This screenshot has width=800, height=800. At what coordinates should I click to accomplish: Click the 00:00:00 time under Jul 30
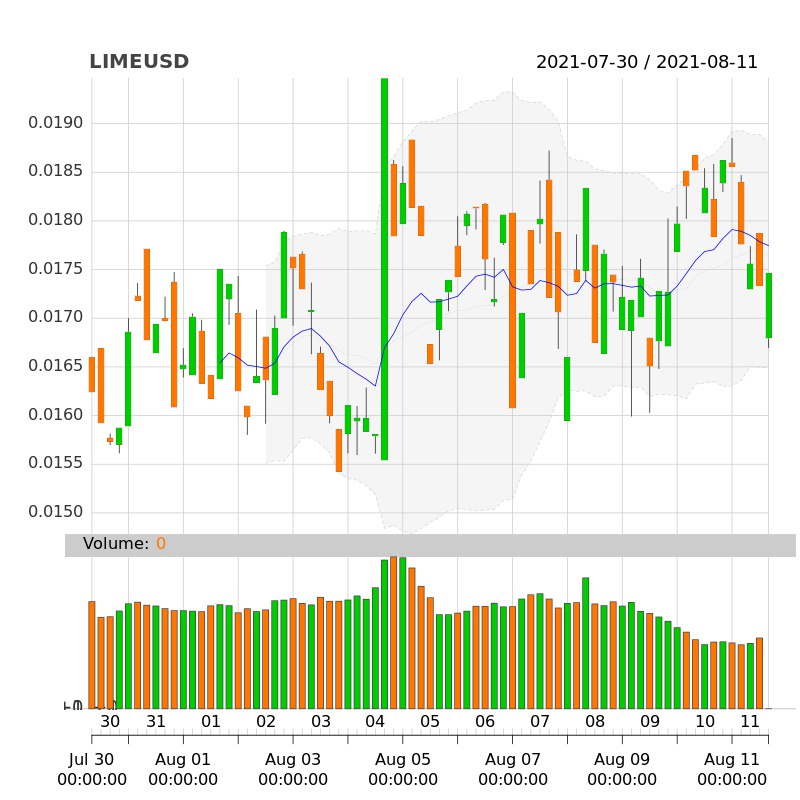click(x=92, y=780)
